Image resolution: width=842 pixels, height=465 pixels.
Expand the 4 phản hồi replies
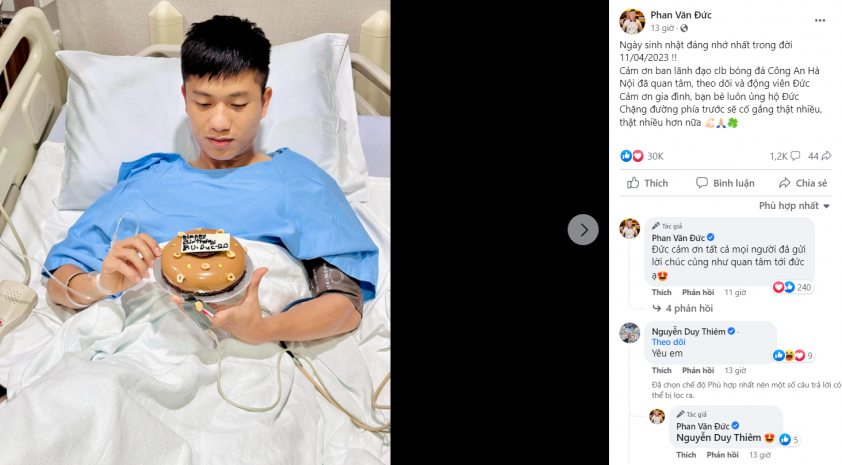[x=683, y=308]
